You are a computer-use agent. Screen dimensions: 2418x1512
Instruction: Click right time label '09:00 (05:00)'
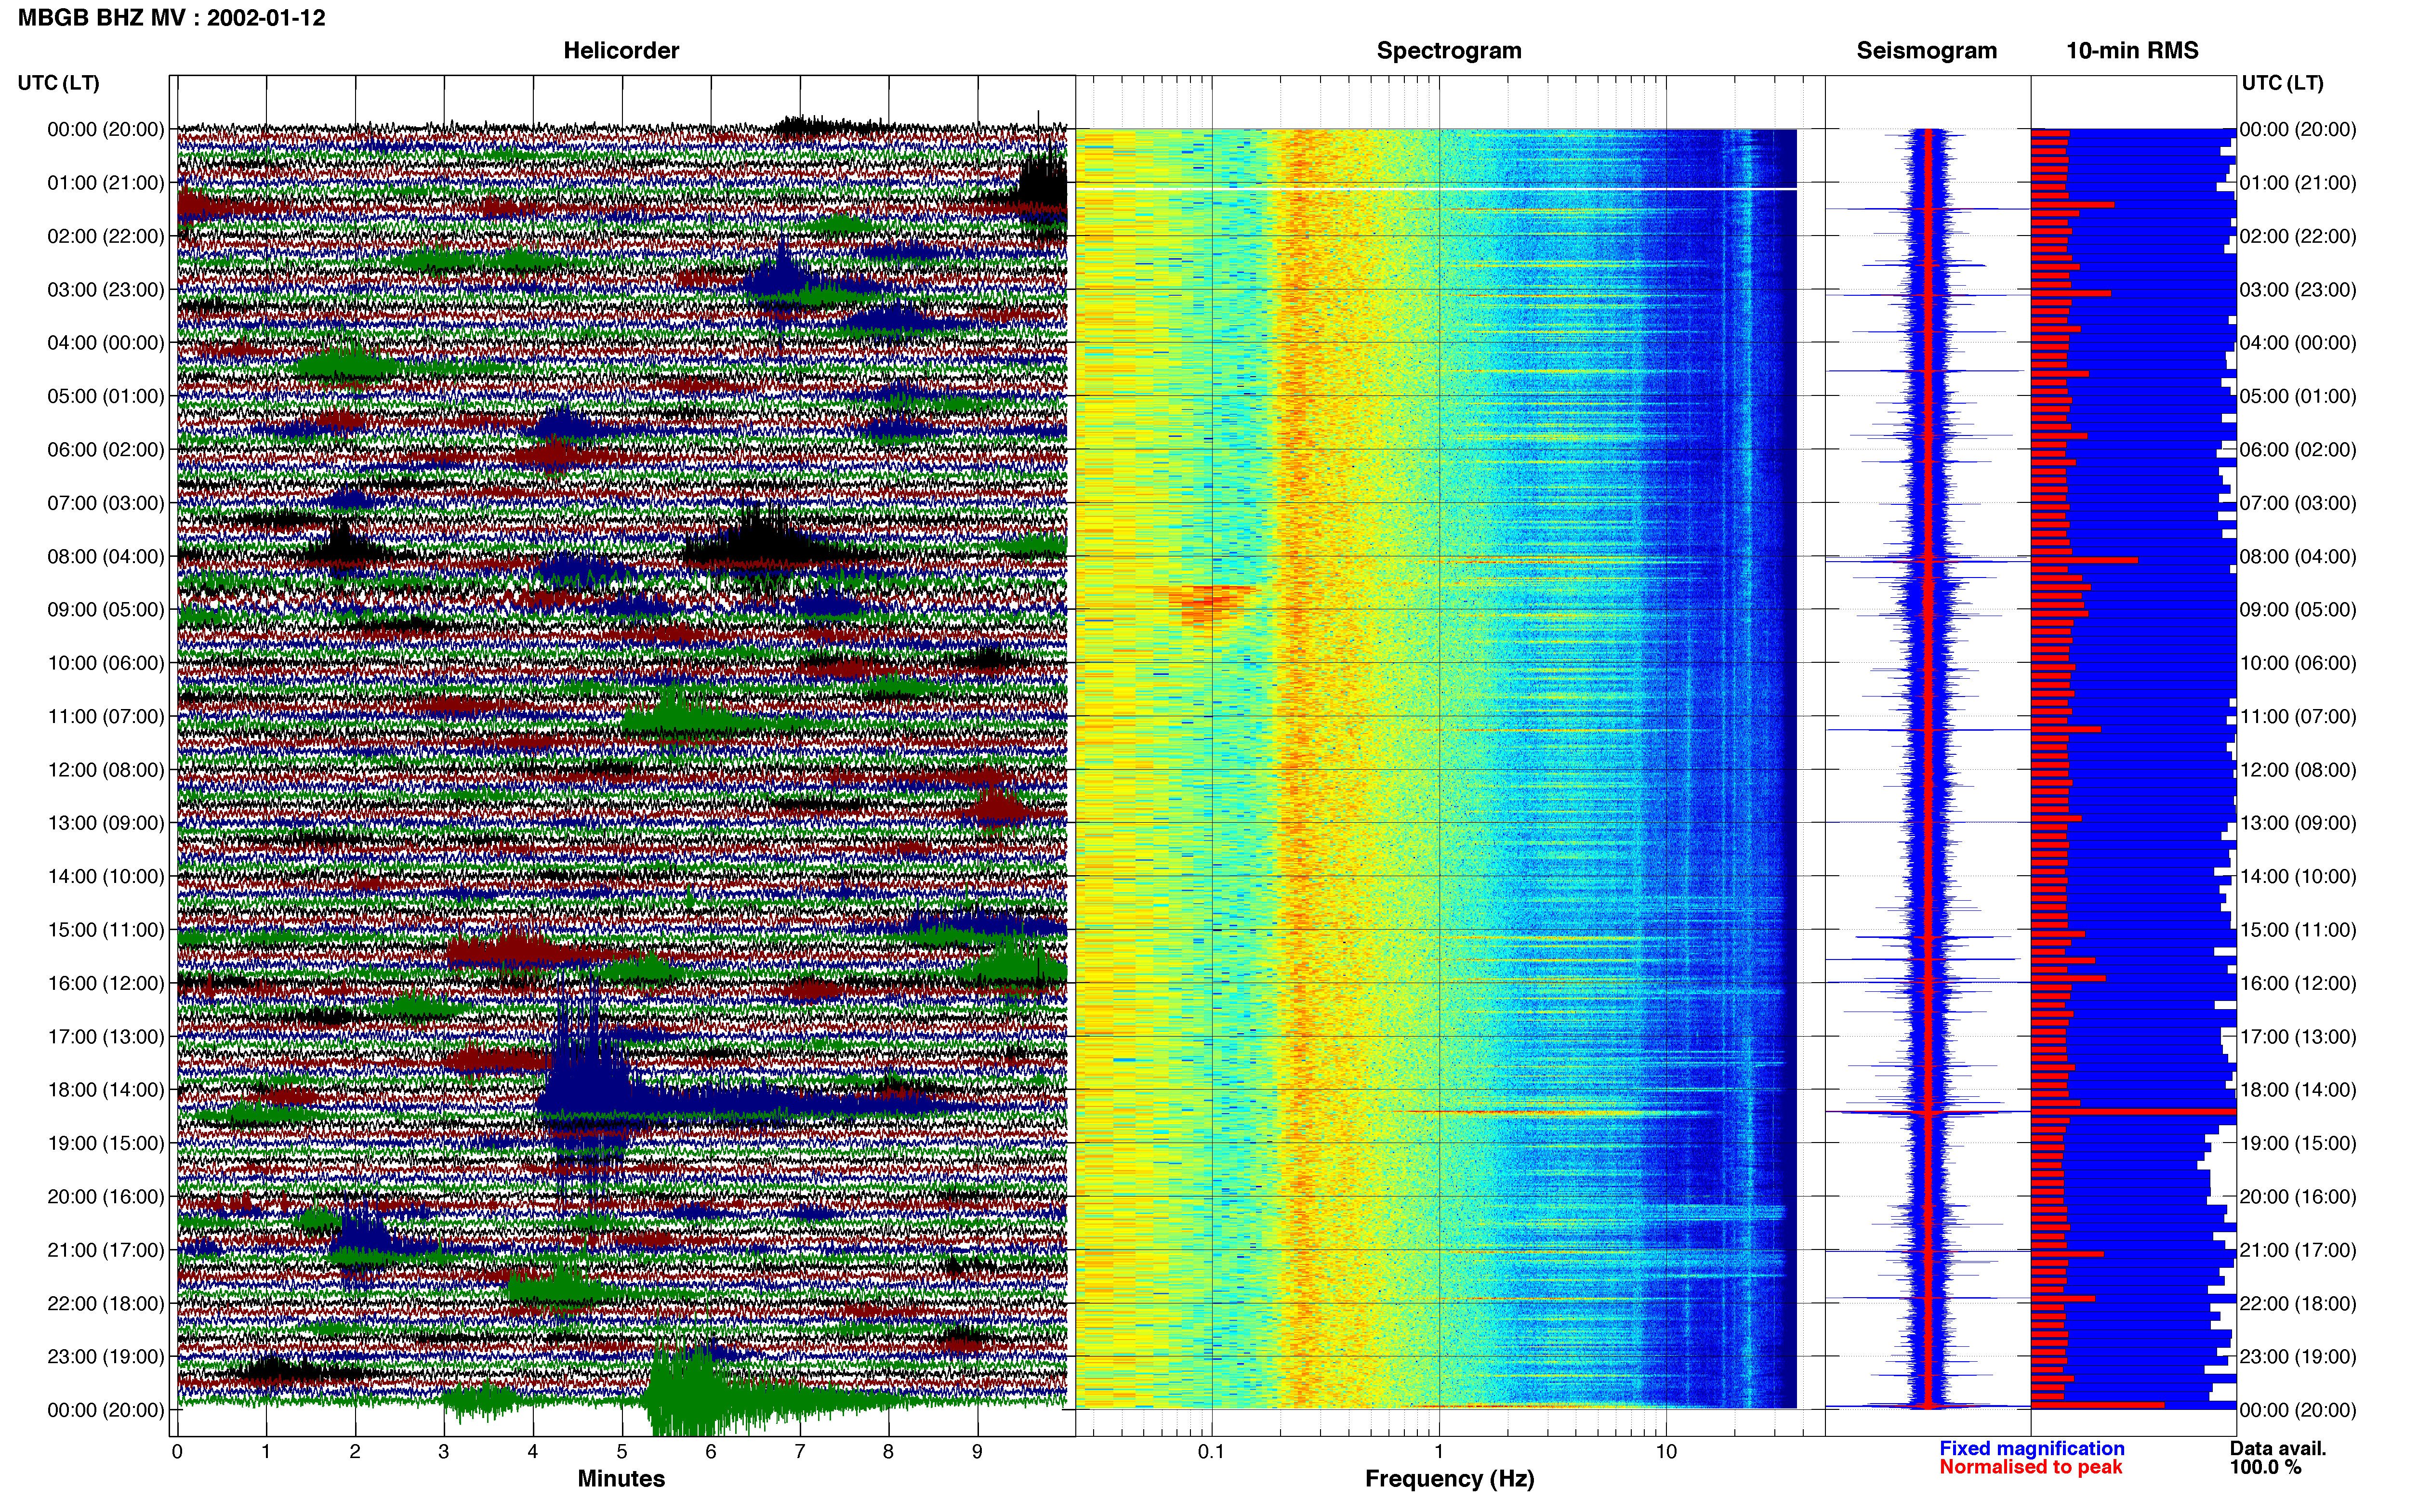2298,610
